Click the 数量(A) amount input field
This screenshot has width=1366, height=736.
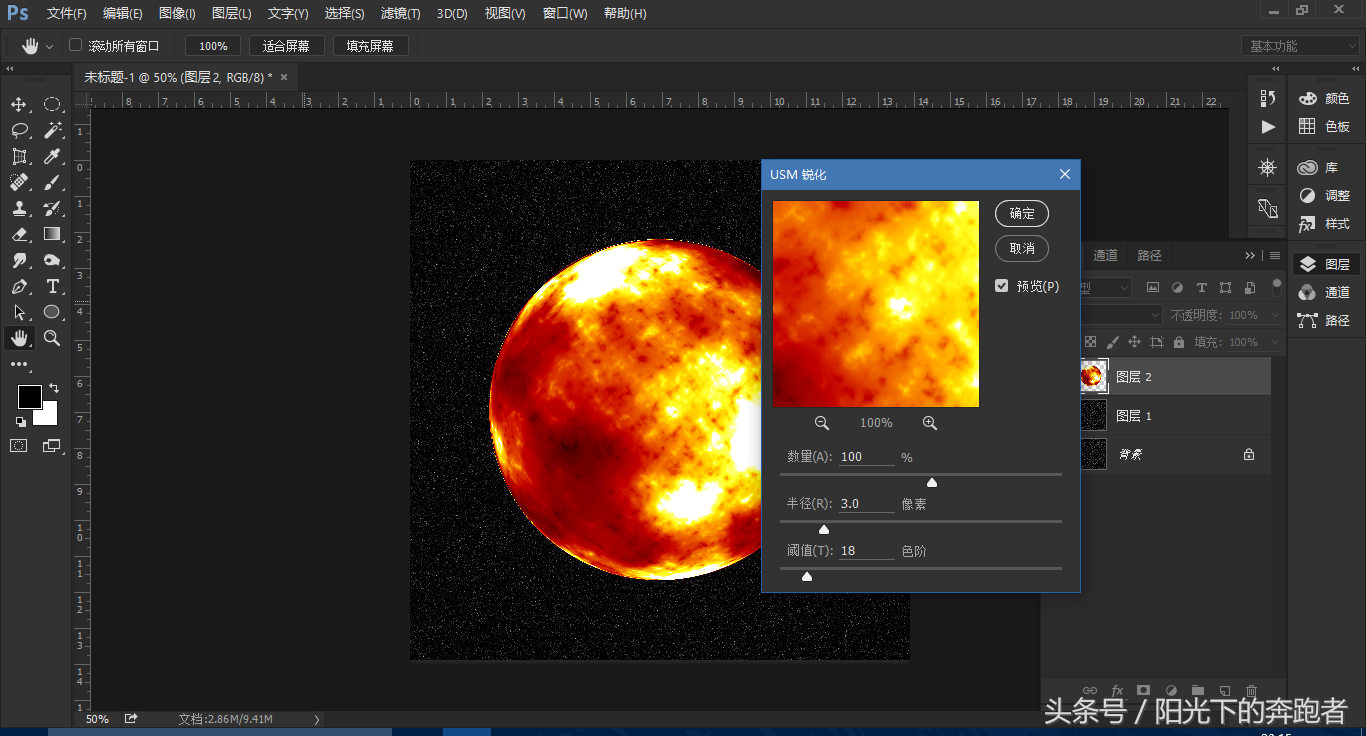point(867,457)
